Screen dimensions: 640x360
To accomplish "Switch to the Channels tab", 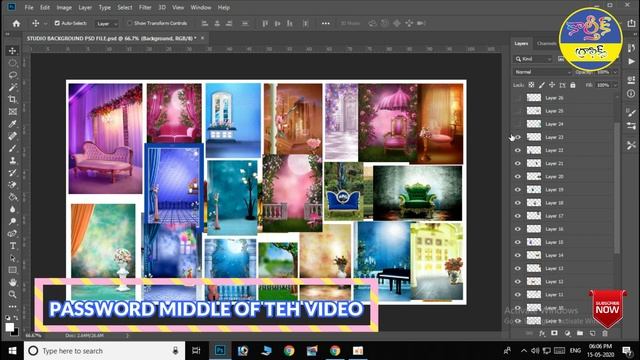I will click(x=546, y=43).
